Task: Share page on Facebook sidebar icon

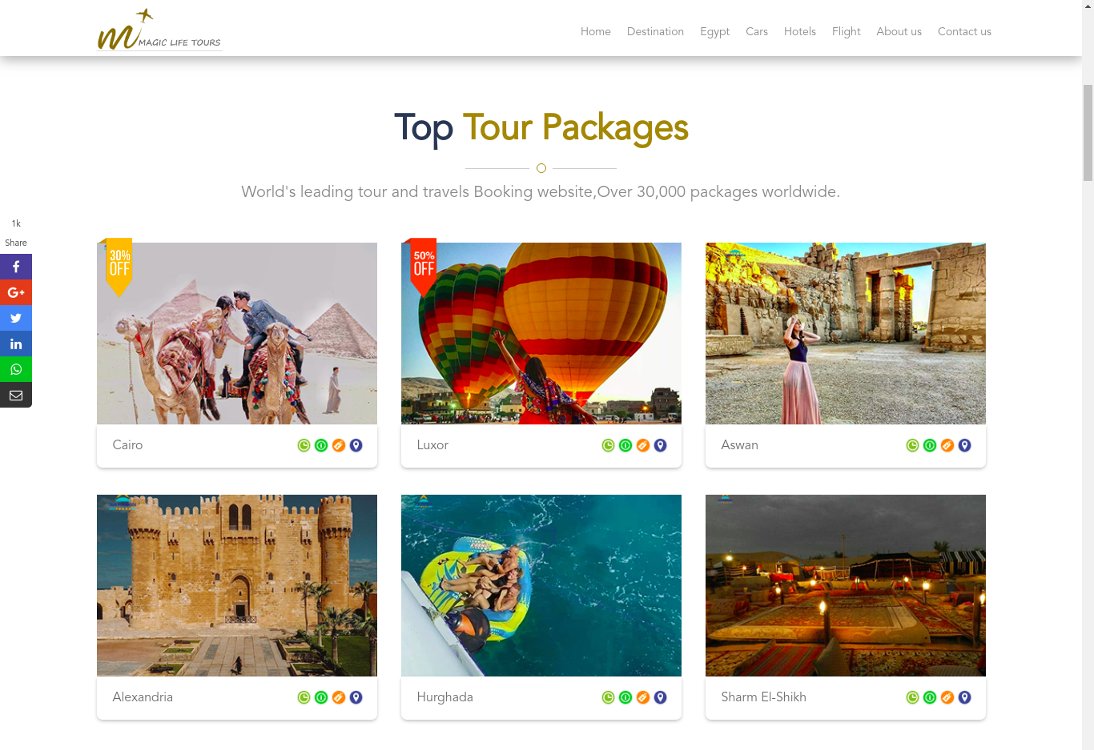Action: click(x=16, y=267)
